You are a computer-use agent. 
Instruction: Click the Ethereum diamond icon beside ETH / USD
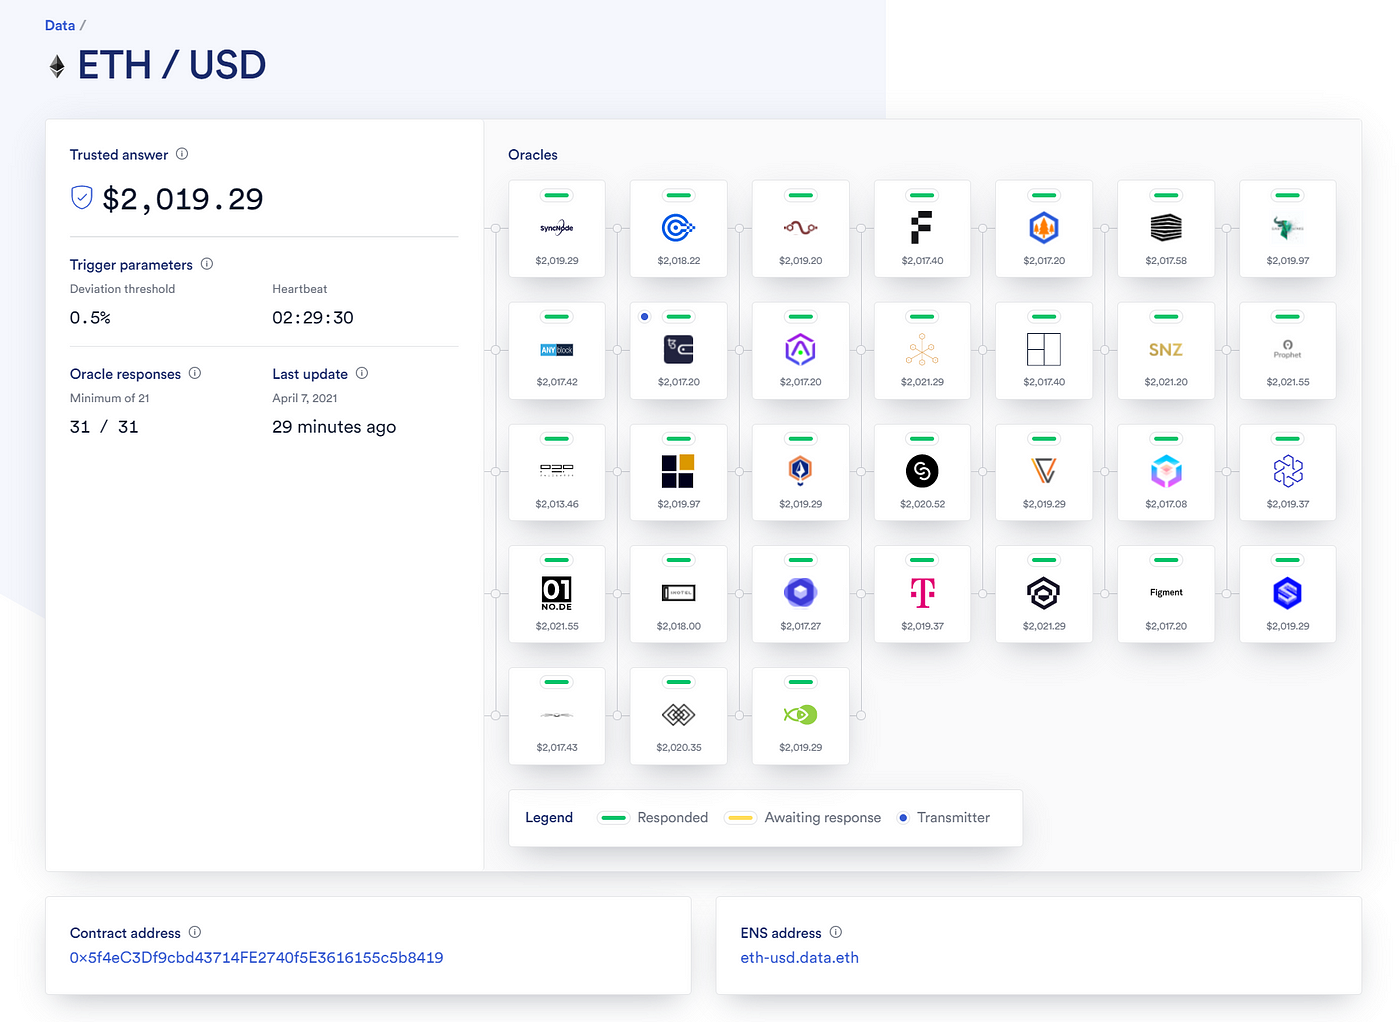point(57,66)
